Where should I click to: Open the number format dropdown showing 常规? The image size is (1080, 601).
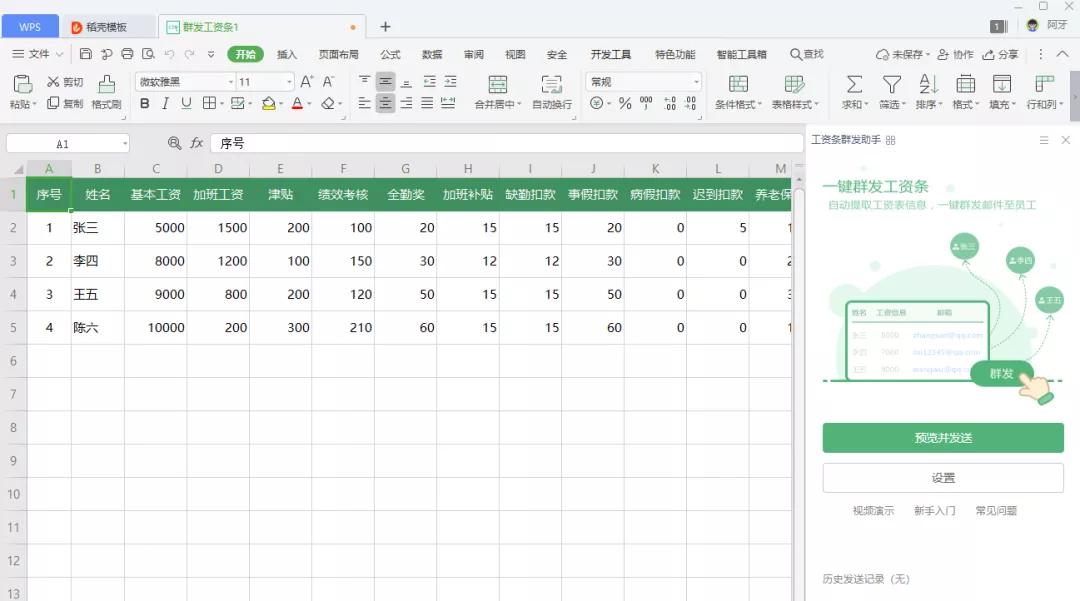tap(641, 81)
